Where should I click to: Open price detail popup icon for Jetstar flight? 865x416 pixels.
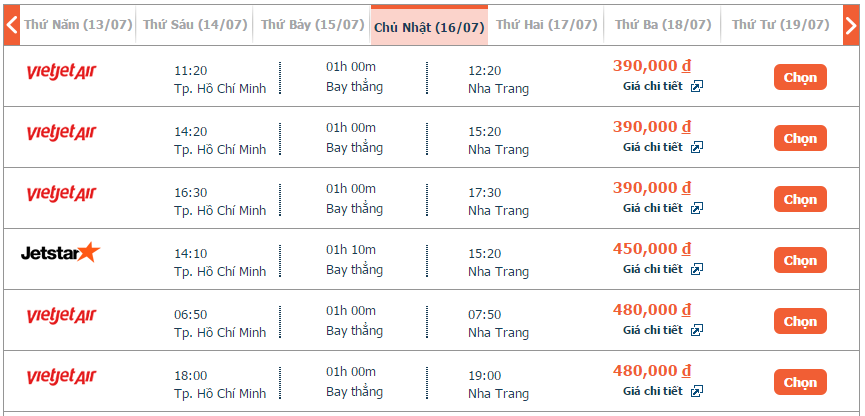point(697,270)
